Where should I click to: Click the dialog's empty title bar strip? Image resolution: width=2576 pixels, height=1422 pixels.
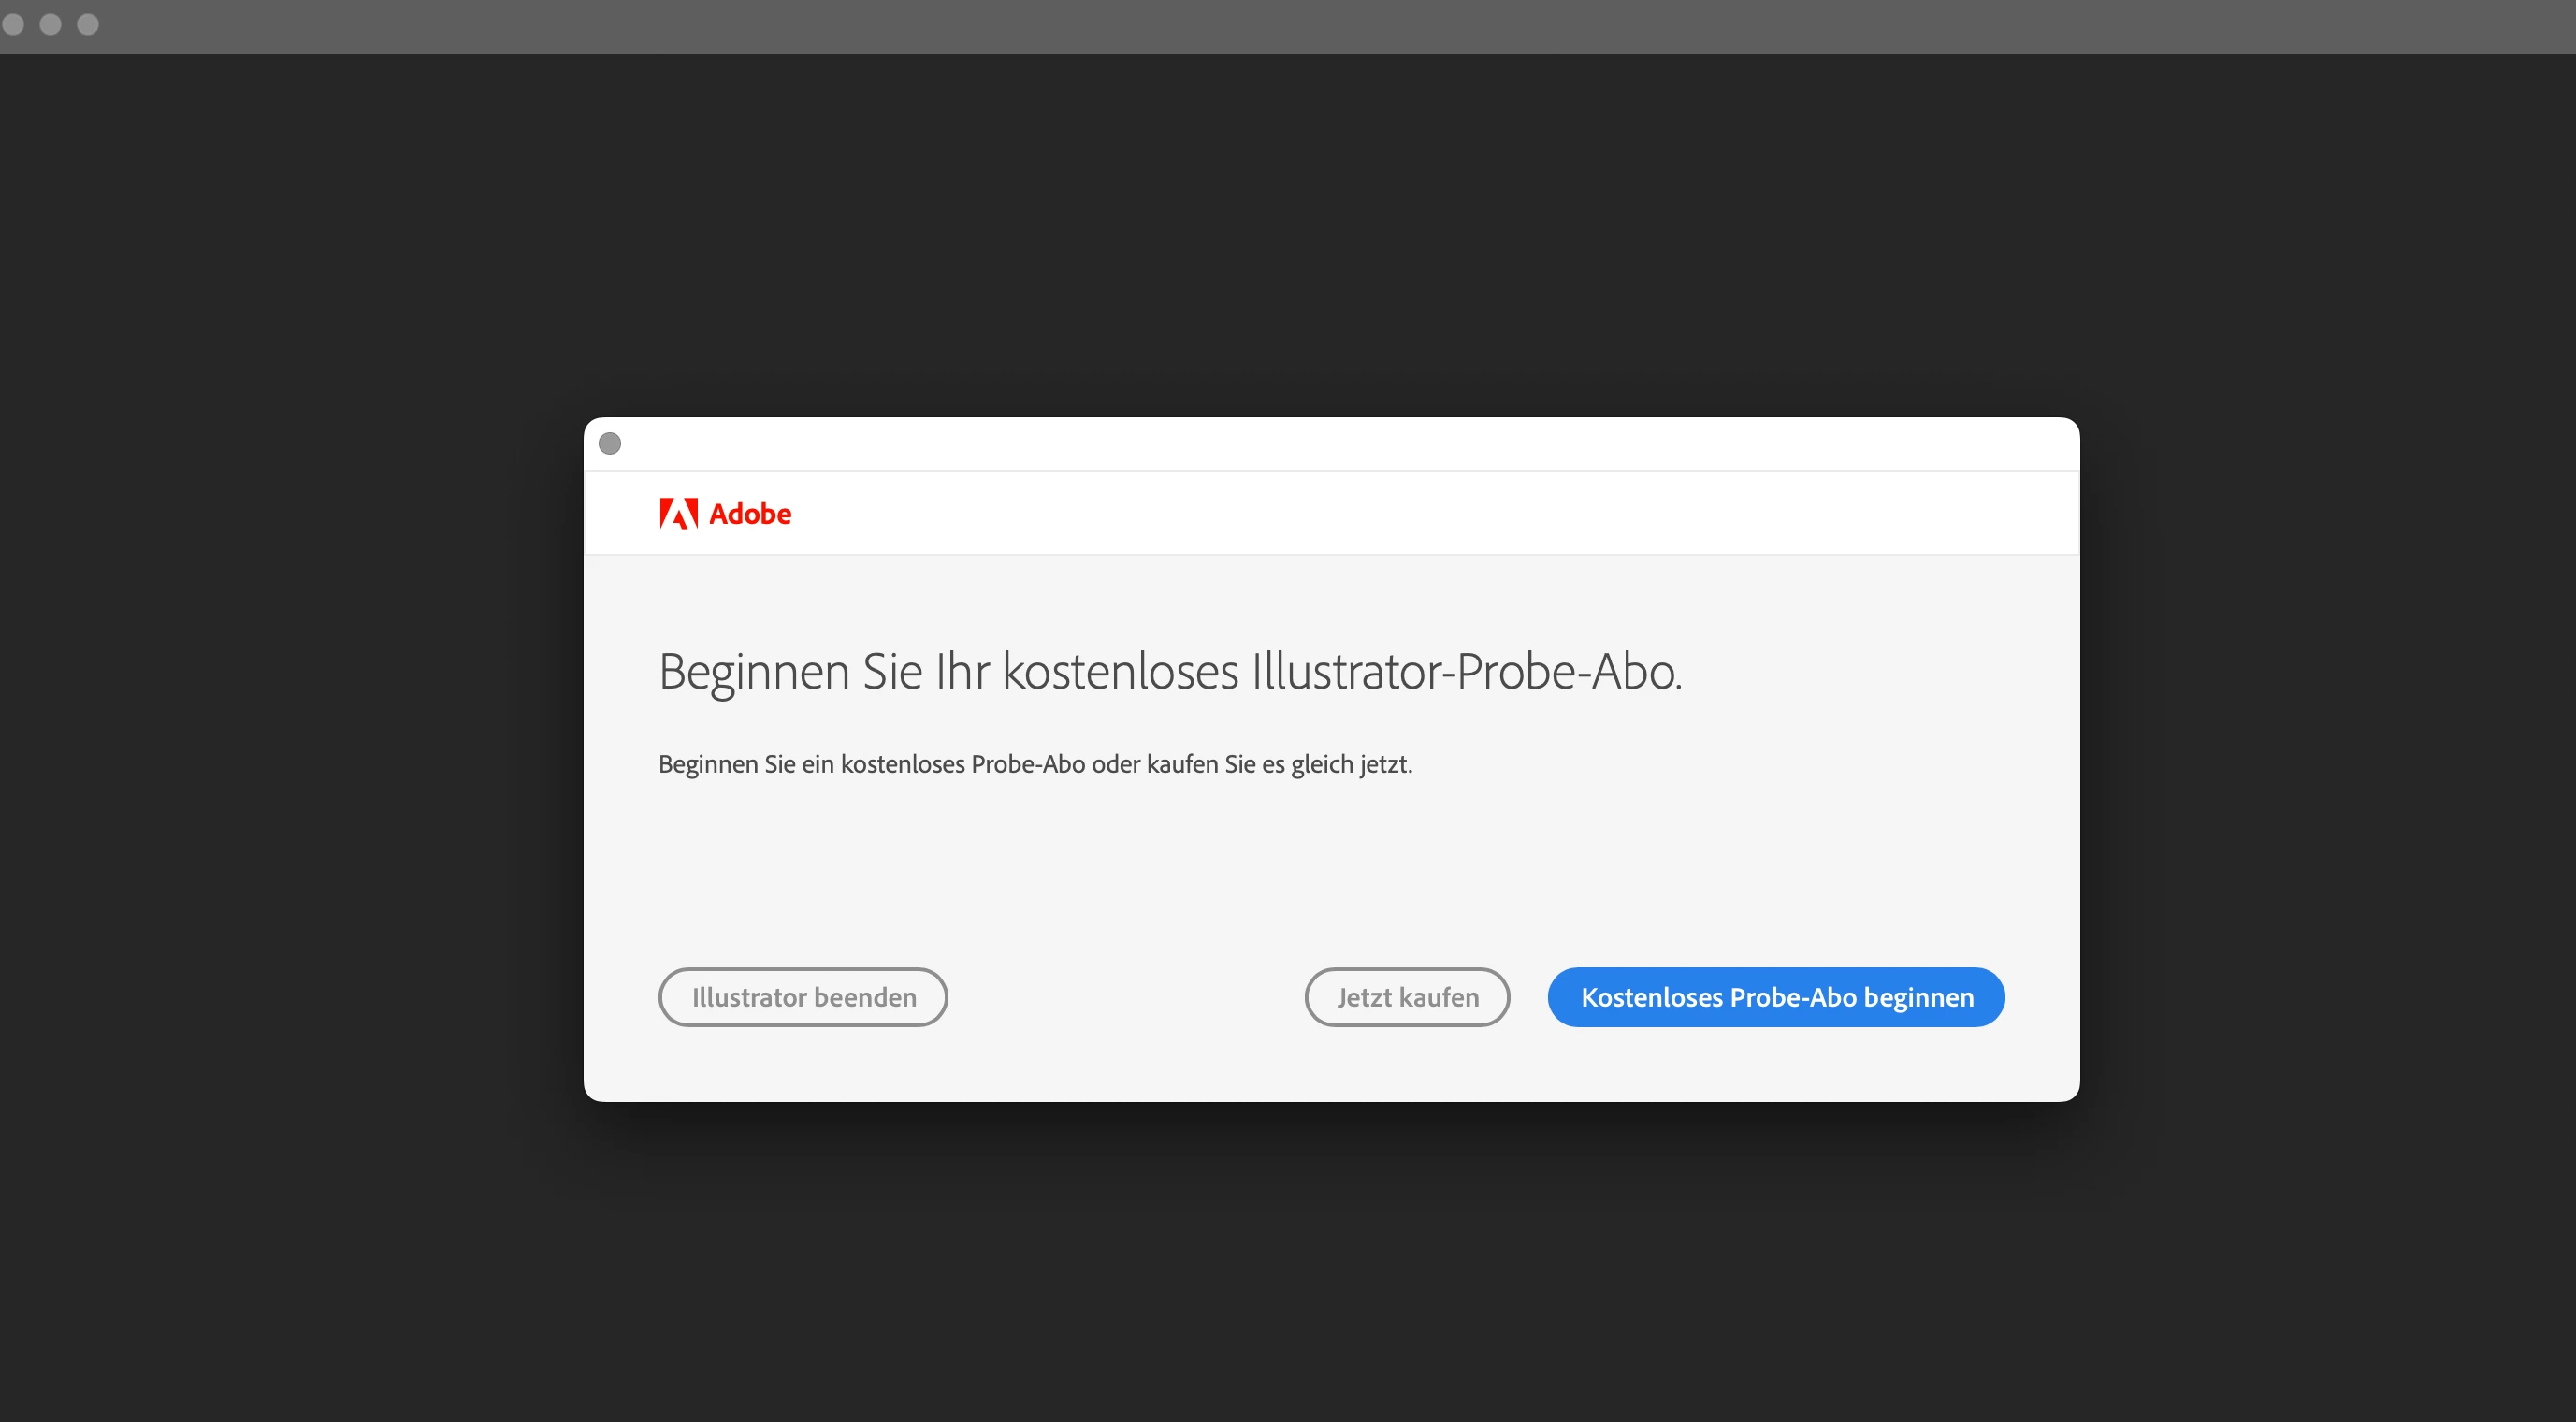coord(1330,444)
